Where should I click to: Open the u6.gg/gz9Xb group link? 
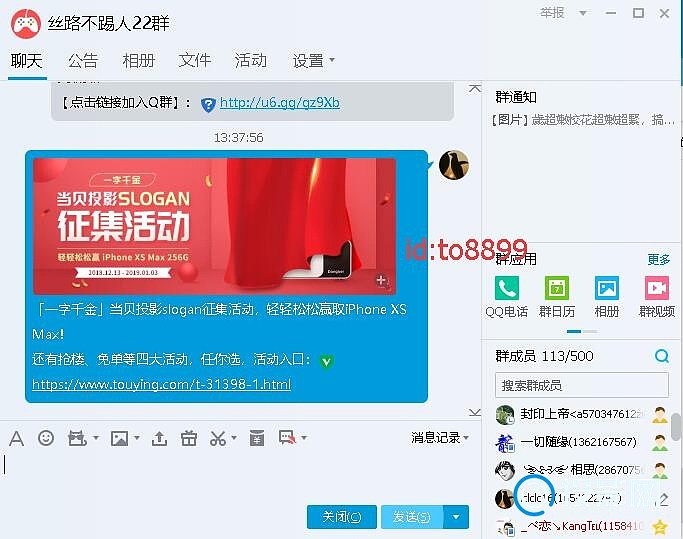280,103
